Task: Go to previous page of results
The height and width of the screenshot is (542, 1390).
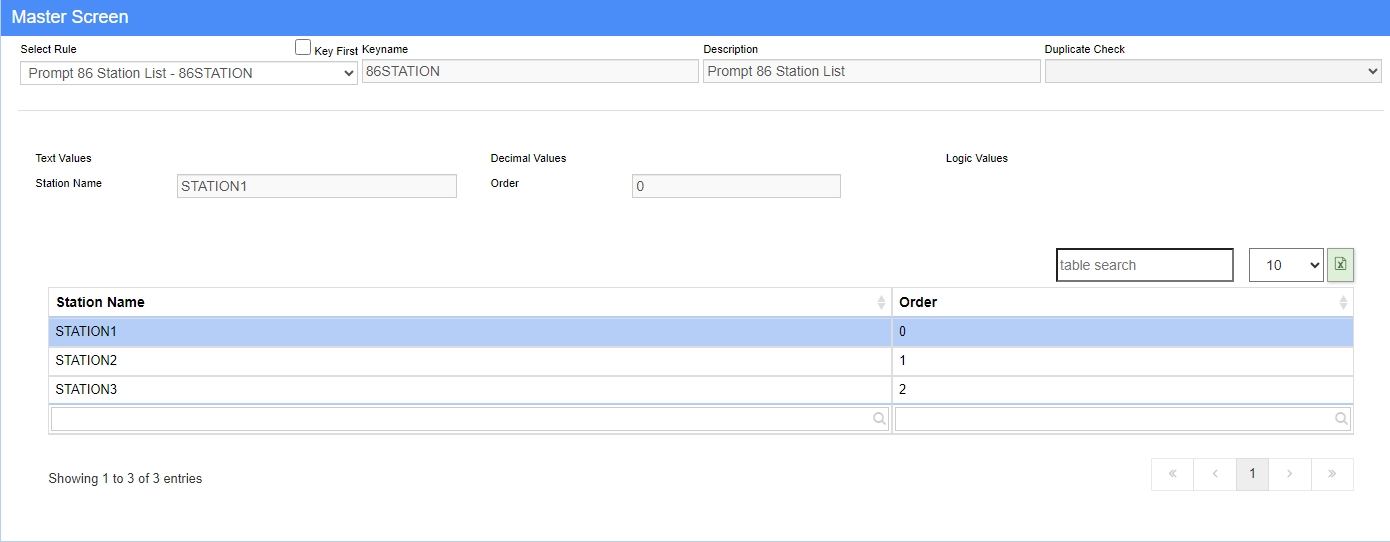Action: pyautogui.click(x=1214, y=474)
